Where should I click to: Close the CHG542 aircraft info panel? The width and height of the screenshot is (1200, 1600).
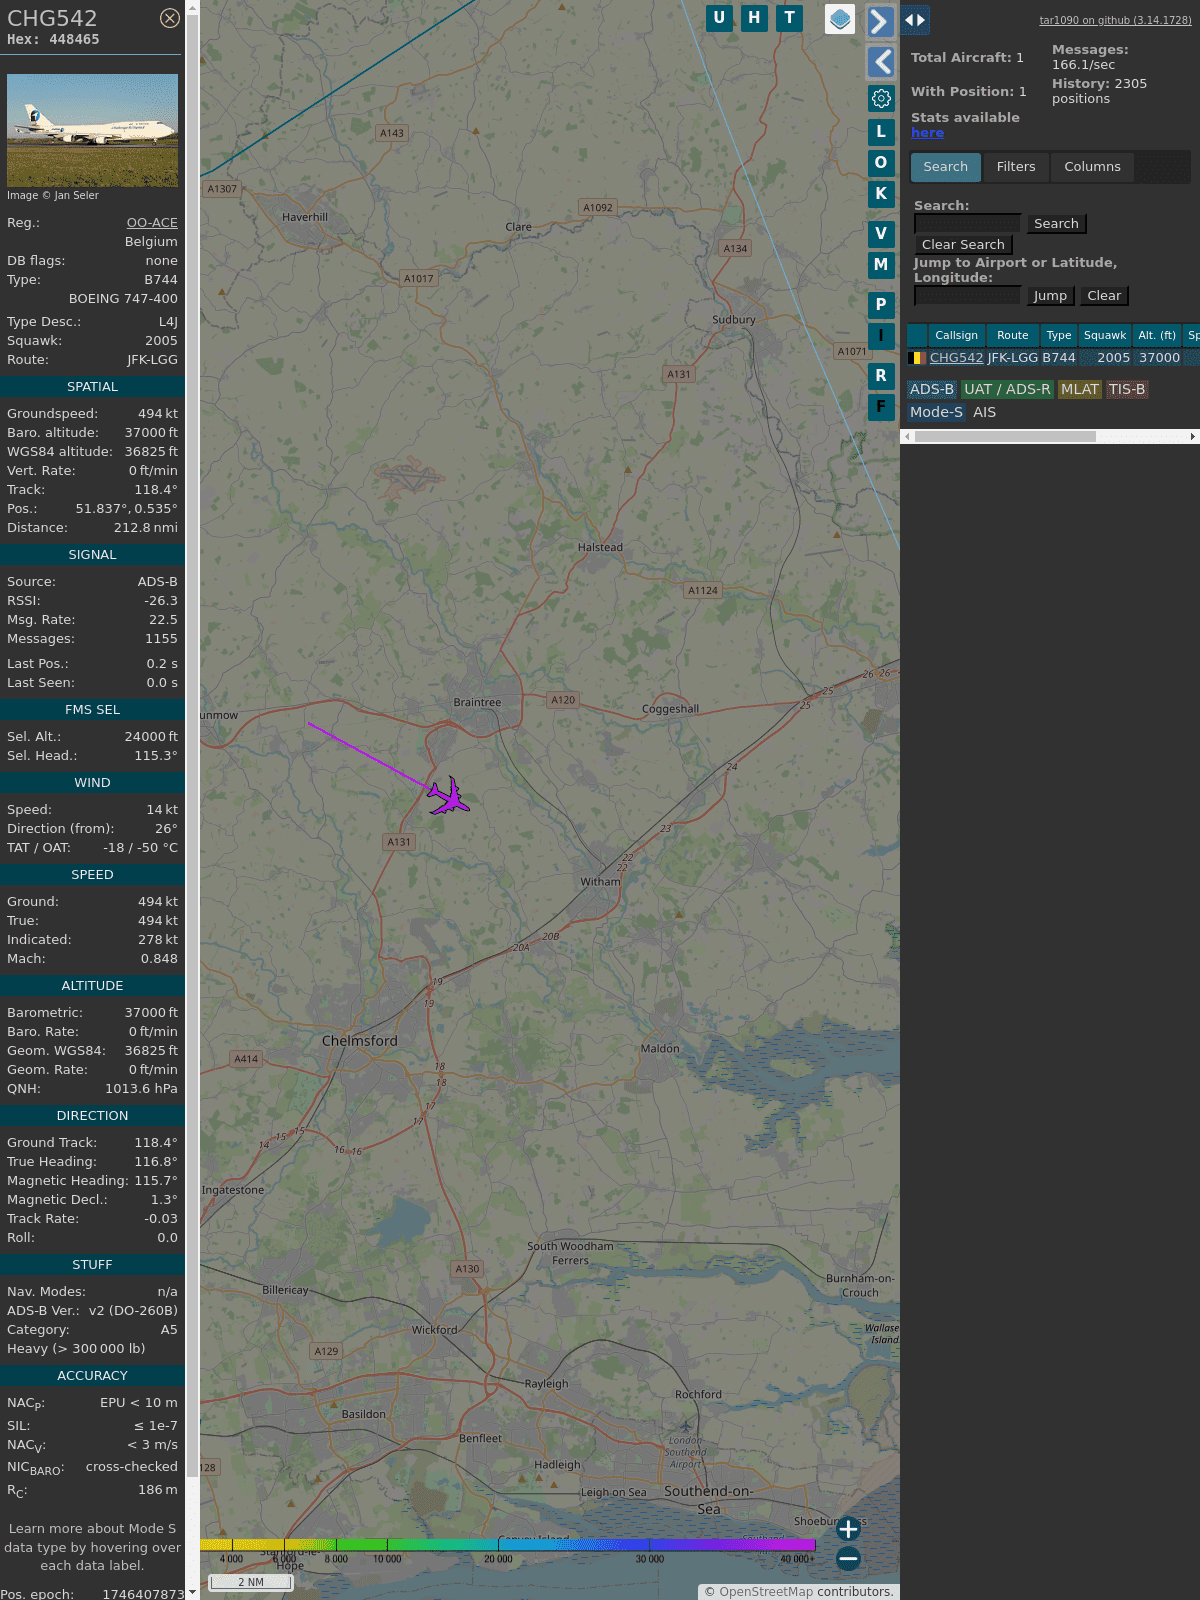pos(170,18)
